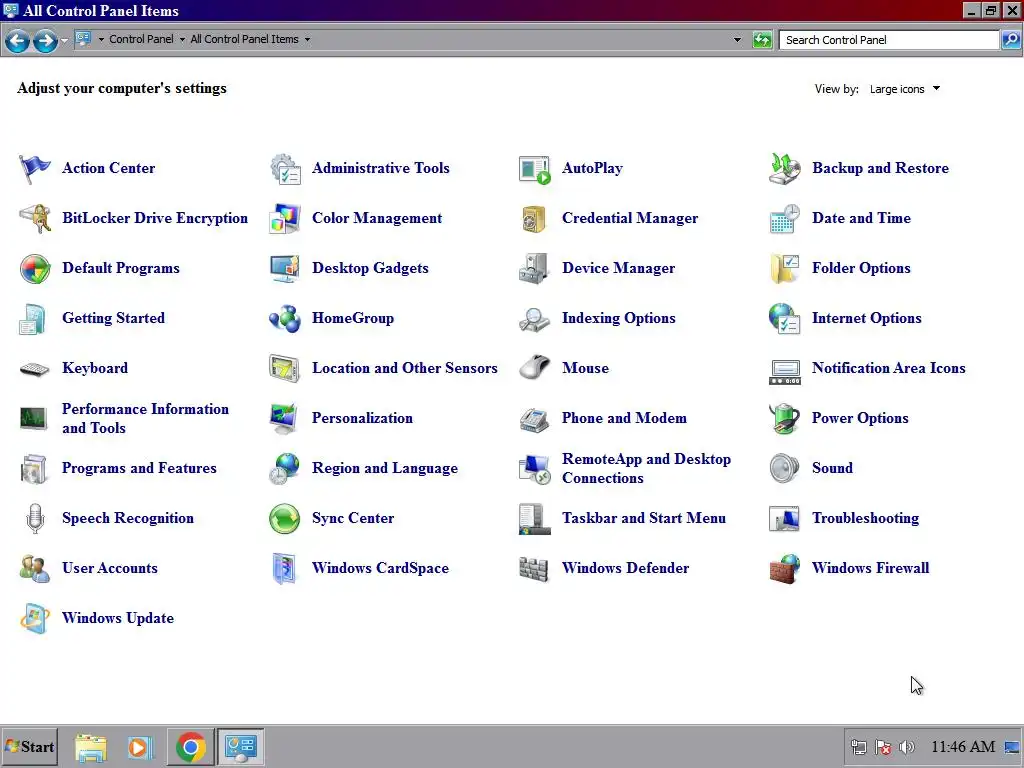Viewport: 1024px width, 768px height.
Task: Click the Sync Center green icon
Action: (x=285, y=519)
